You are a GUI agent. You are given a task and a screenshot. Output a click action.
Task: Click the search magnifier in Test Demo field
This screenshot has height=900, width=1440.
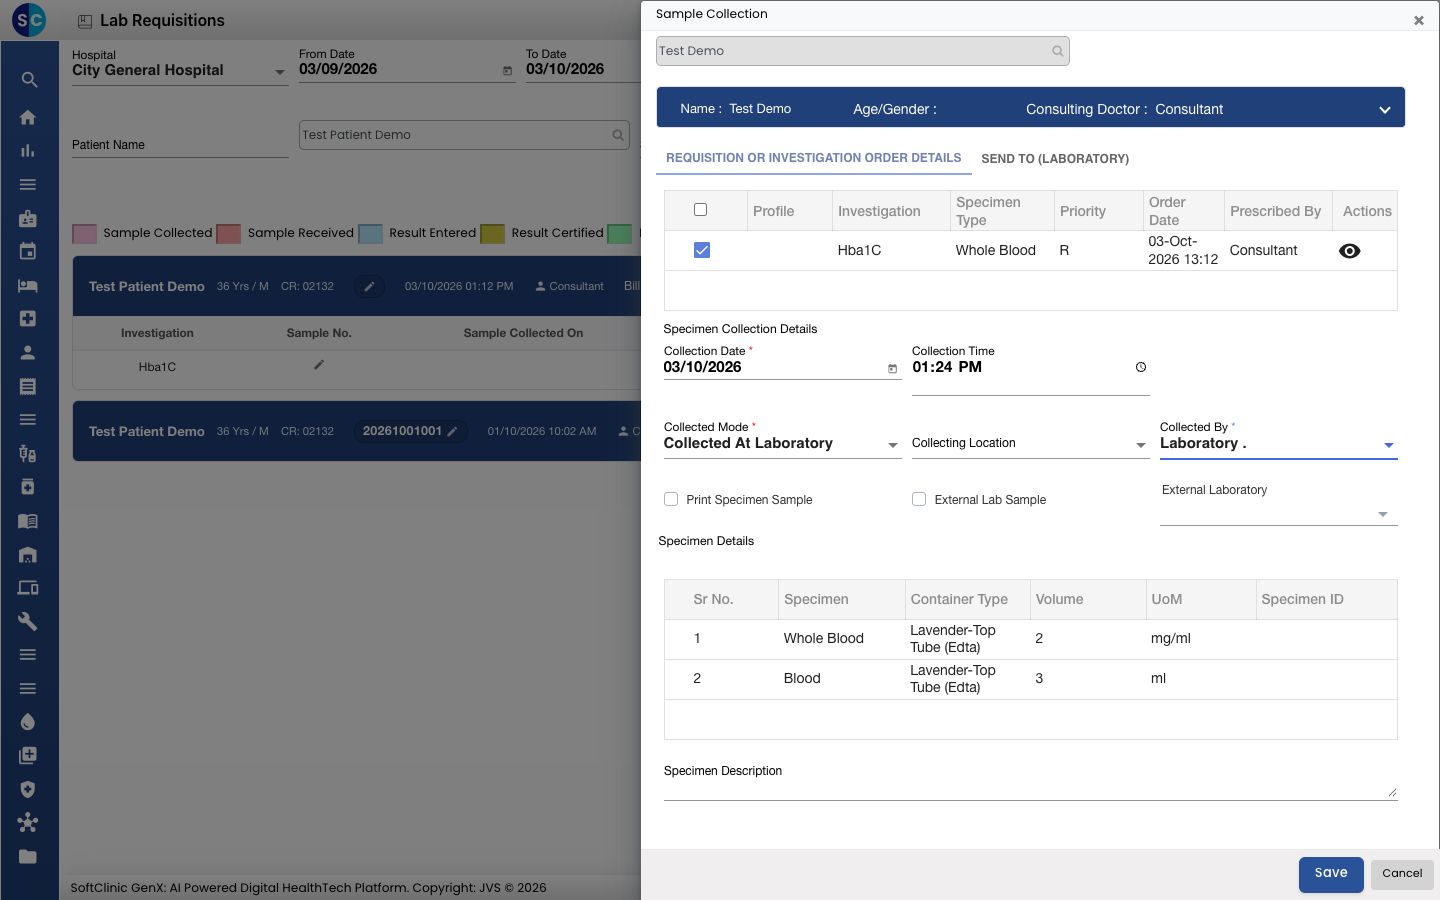[x=1057, y=51]
